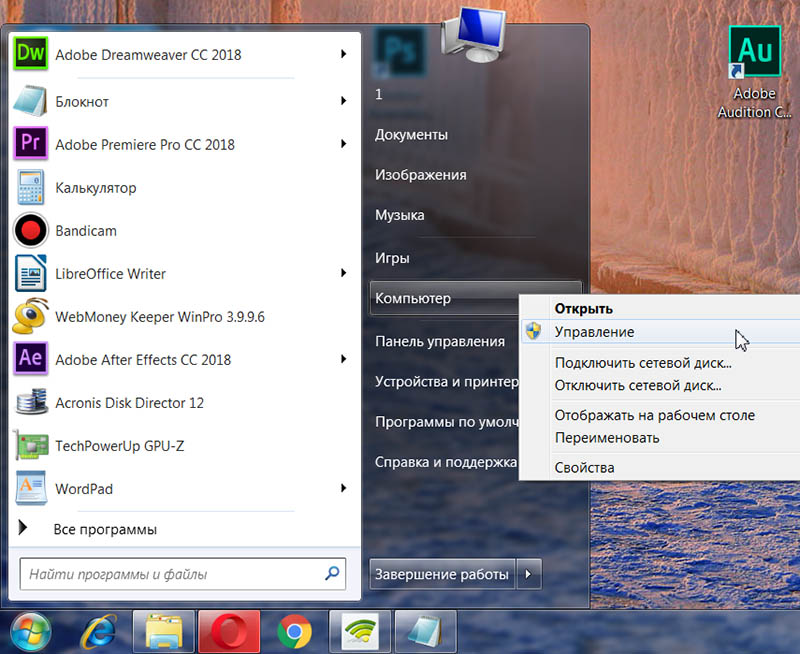Open Музыка link
800x654 pixels.
tap(399, 215)
